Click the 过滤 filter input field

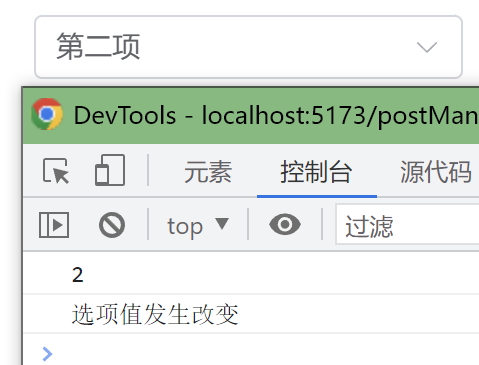[x=408, y=225]
